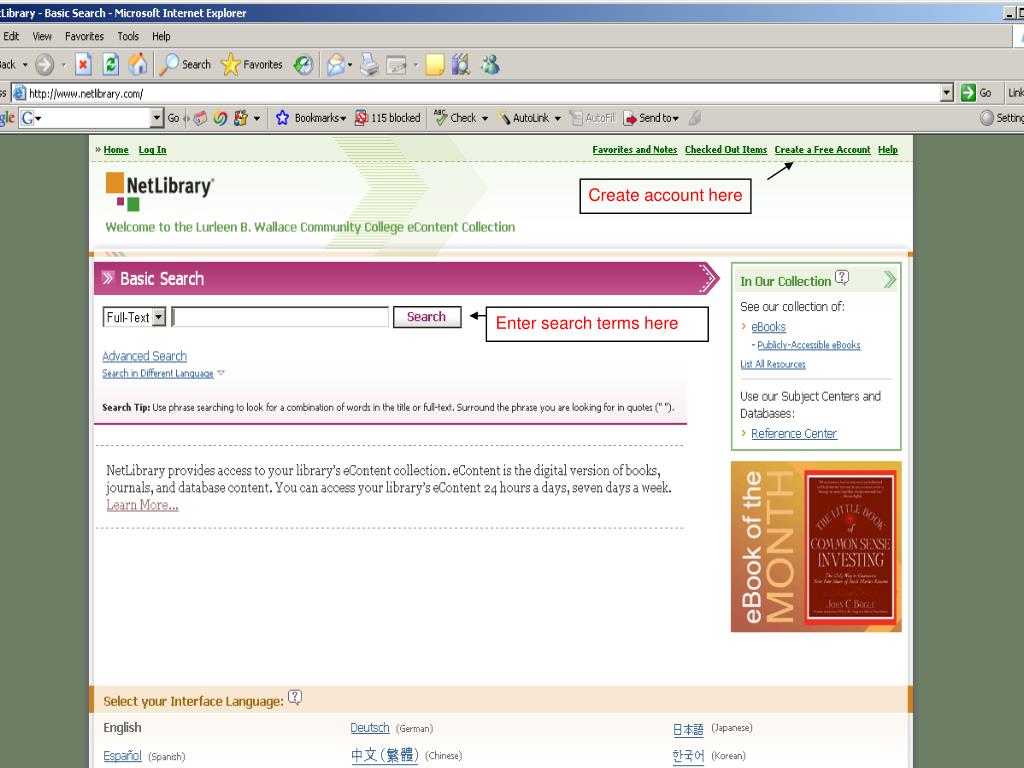Screen dimensions: 1024x768
Task: Open the Mail button dropdown arrow
Action: click(350, 65)
